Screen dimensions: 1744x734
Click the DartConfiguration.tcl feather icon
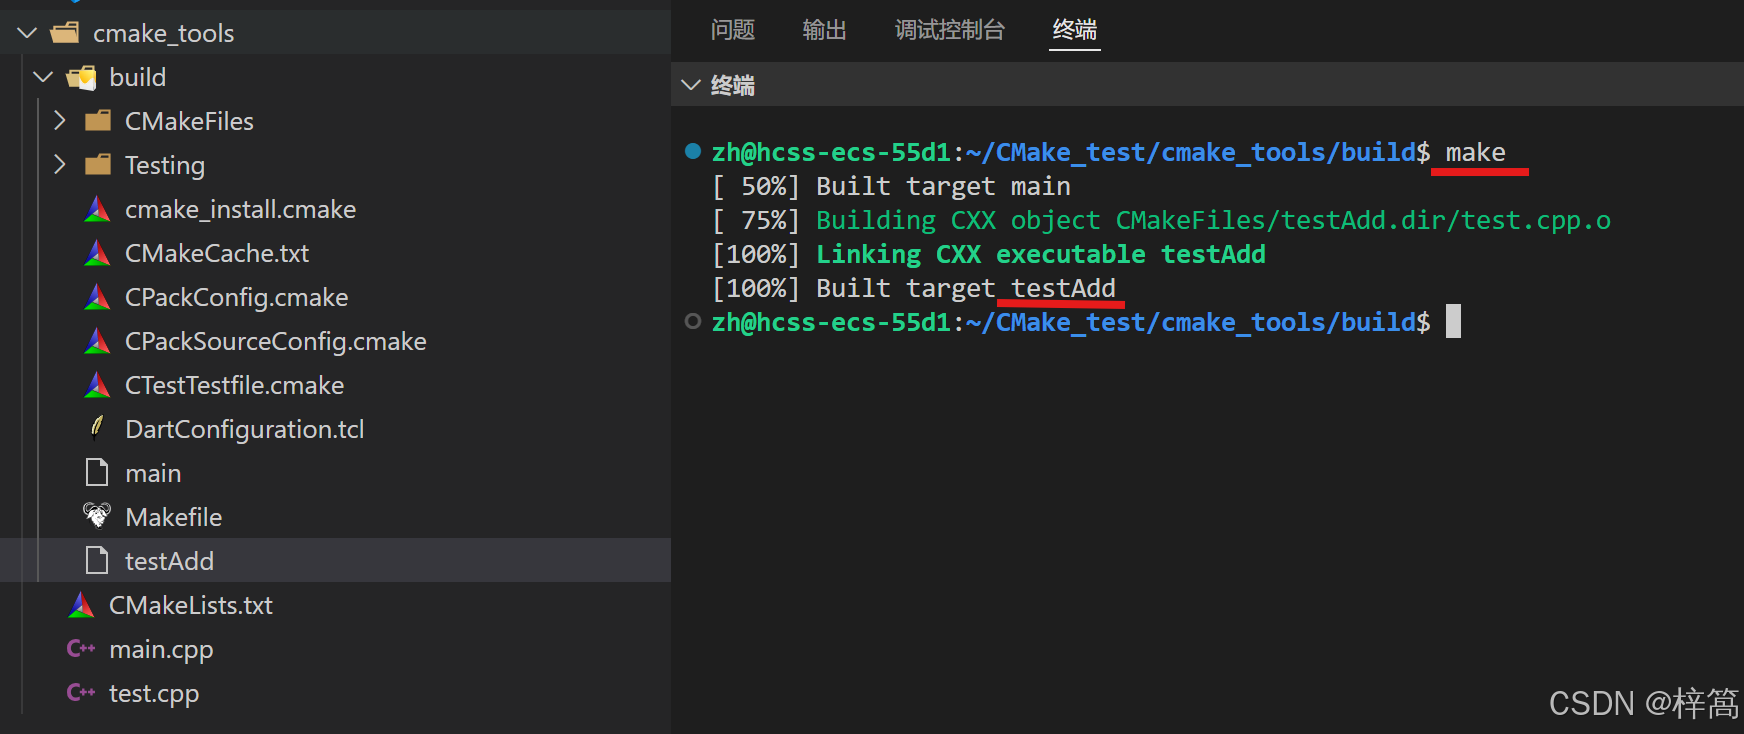pos(97,428)
